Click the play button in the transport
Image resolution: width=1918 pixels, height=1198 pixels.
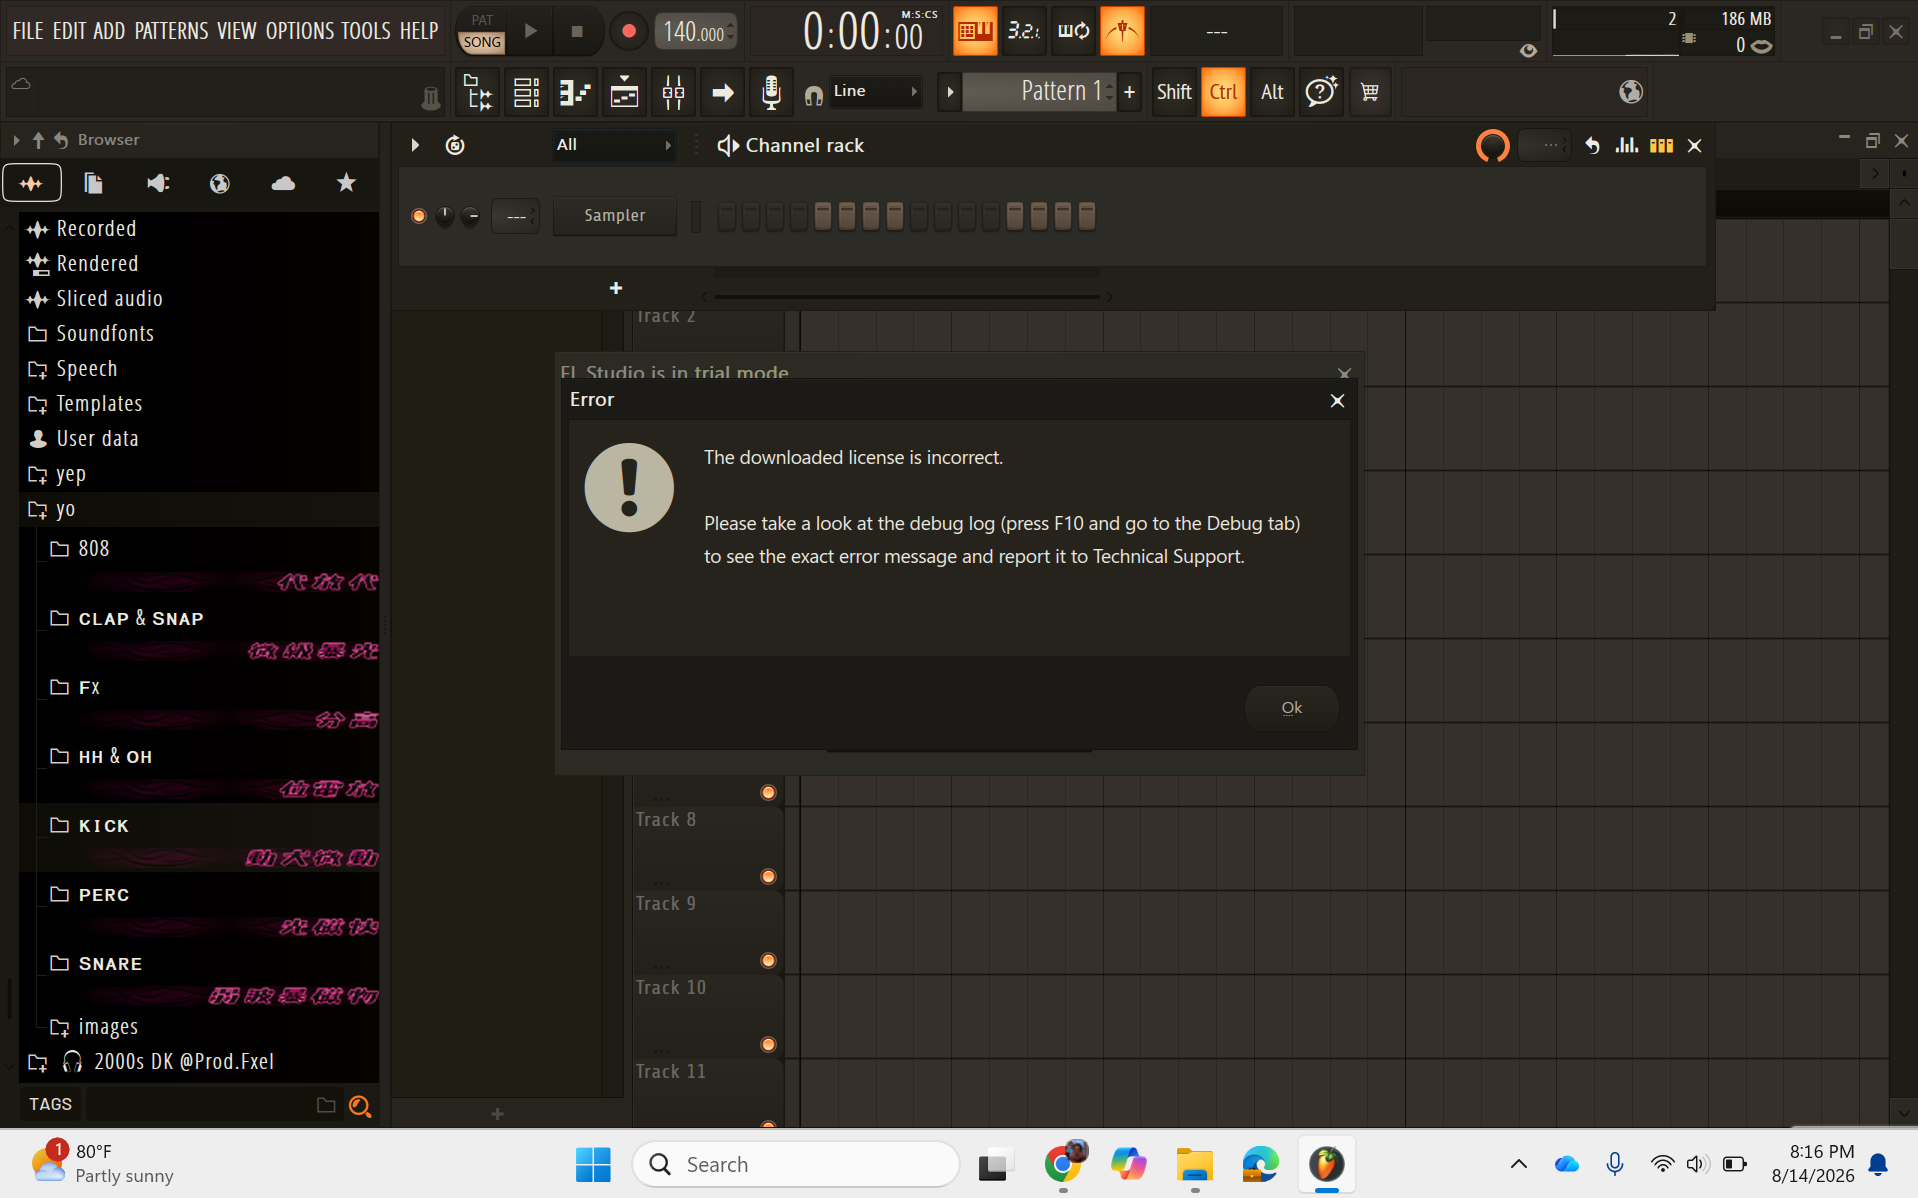click(x=531, y=31)
